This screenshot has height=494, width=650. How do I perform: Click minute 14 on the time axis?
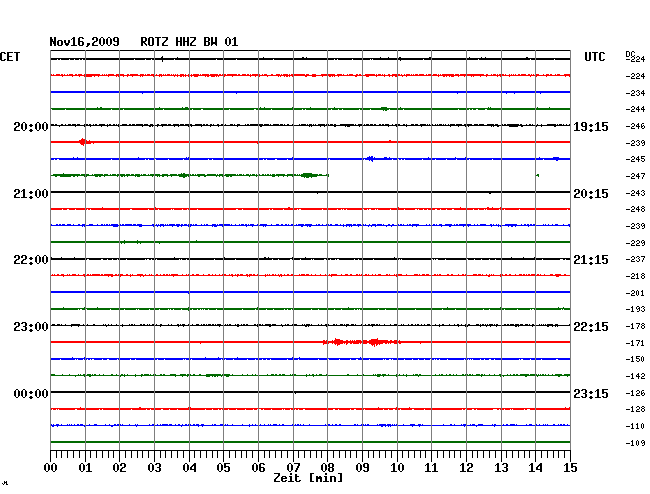[536, 468]
